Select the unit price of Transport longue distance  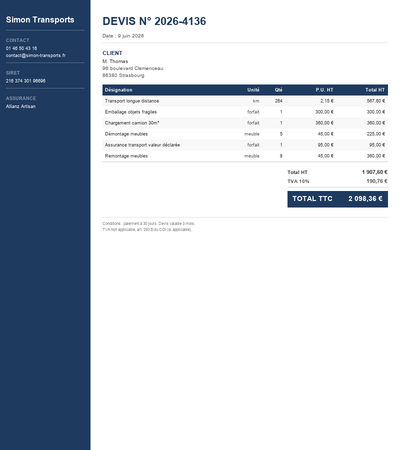327,101
